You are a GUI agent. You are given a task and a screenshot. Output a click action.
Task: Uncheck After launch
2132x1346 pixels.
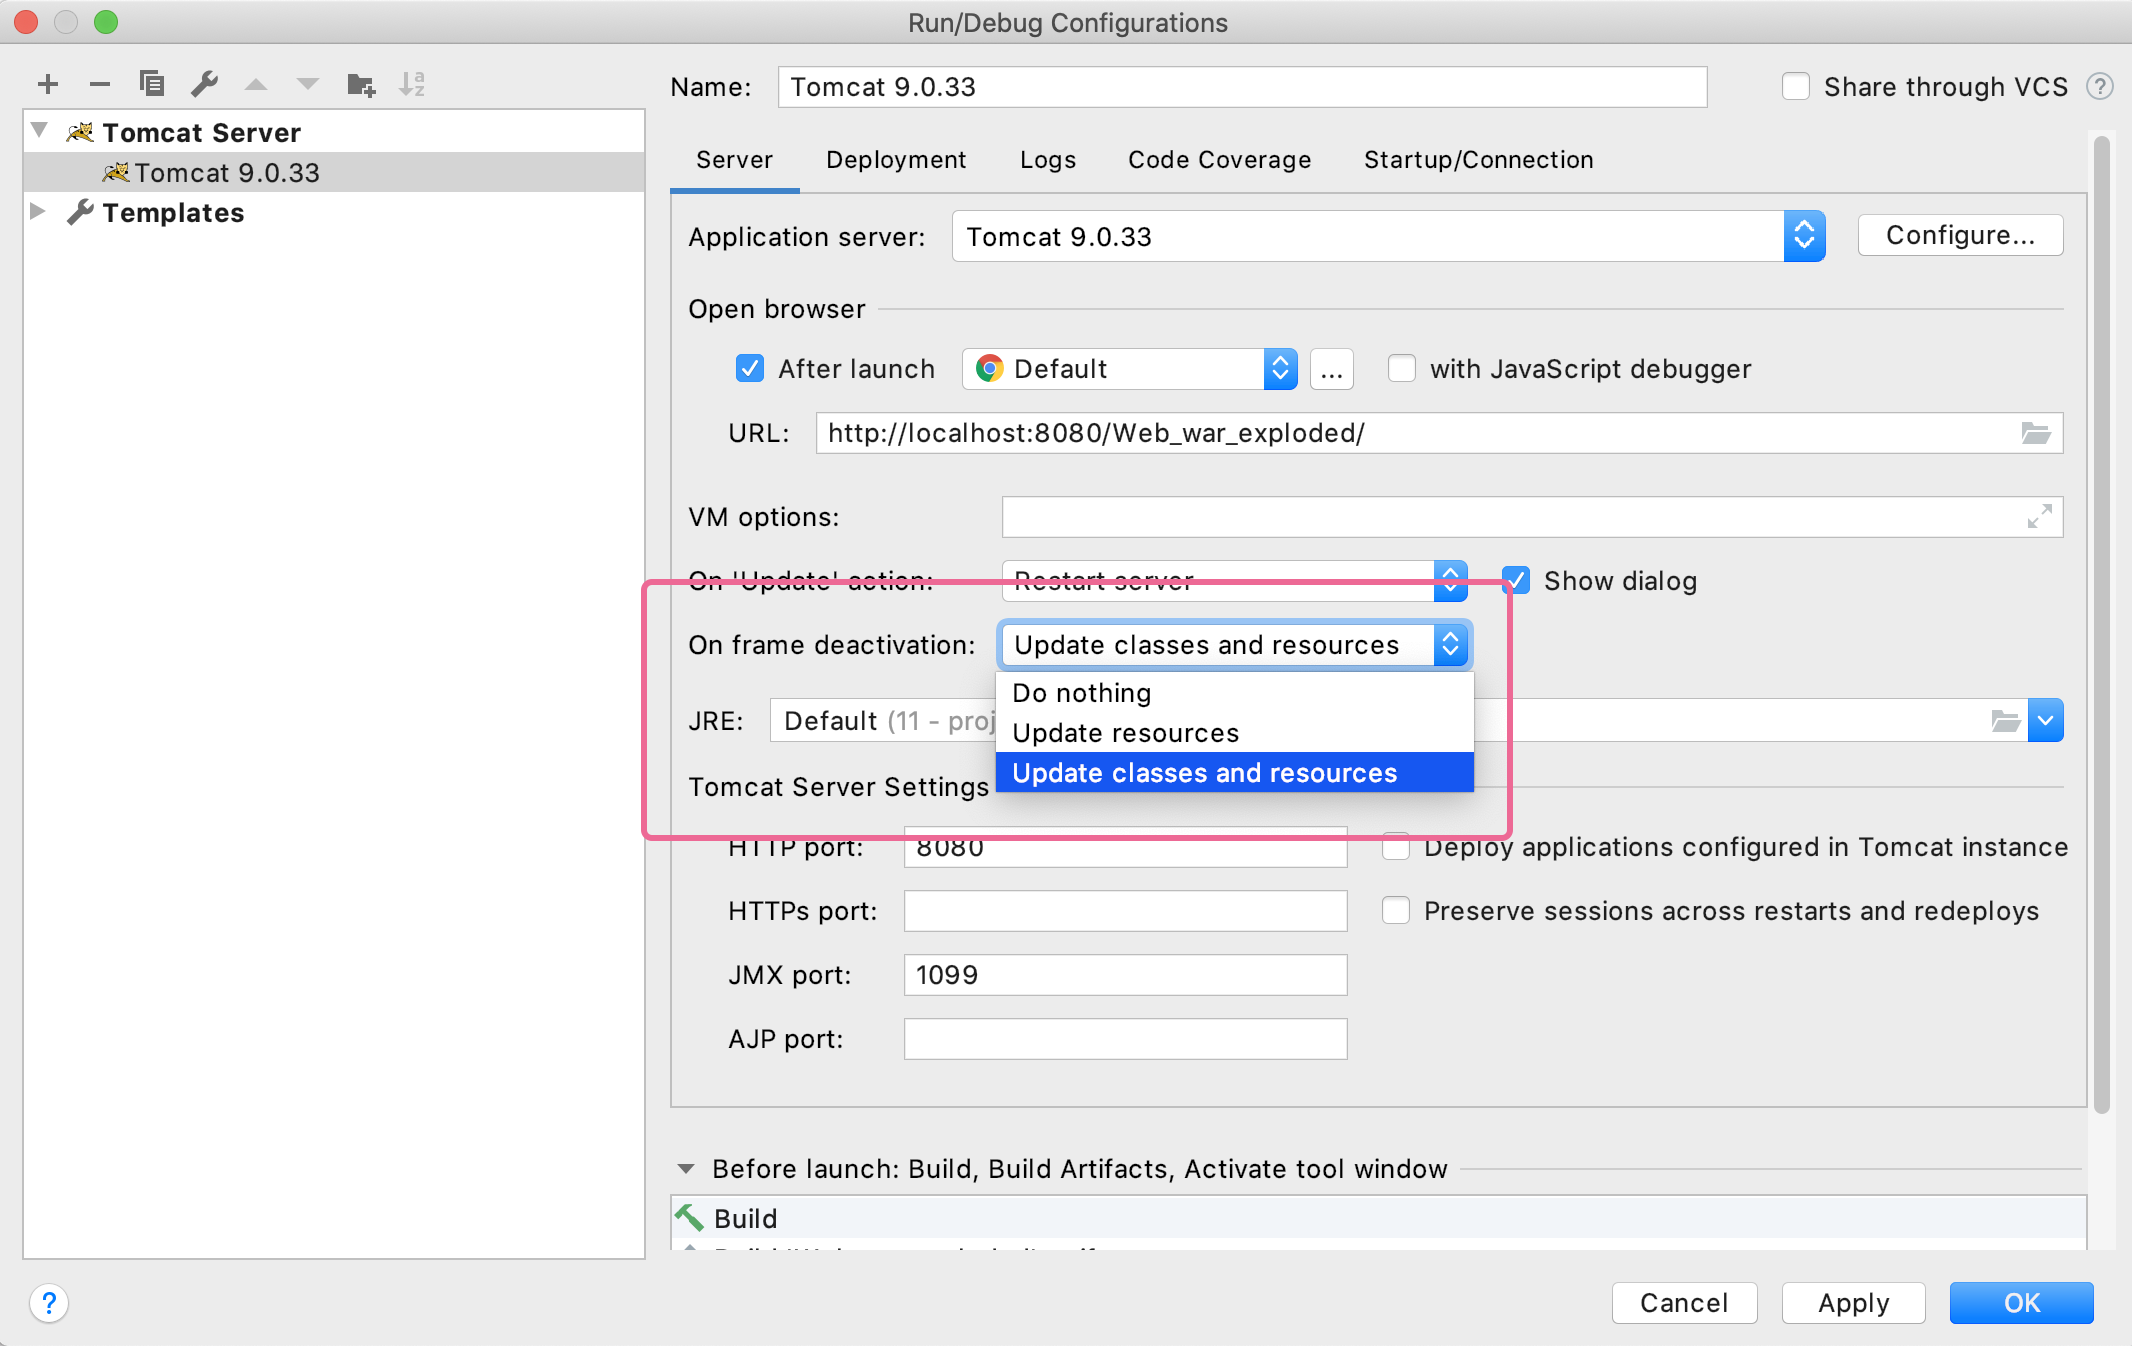point(750,369)
